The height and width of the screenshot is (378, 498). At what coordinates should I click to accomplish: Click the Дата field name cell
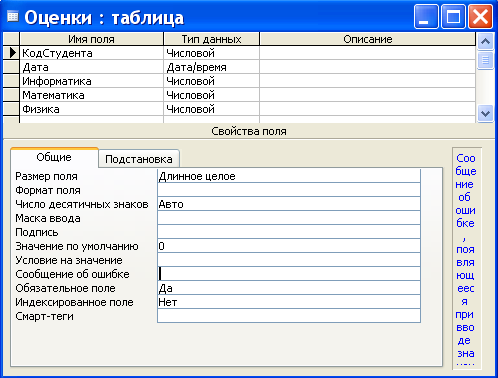click(92, 67)
